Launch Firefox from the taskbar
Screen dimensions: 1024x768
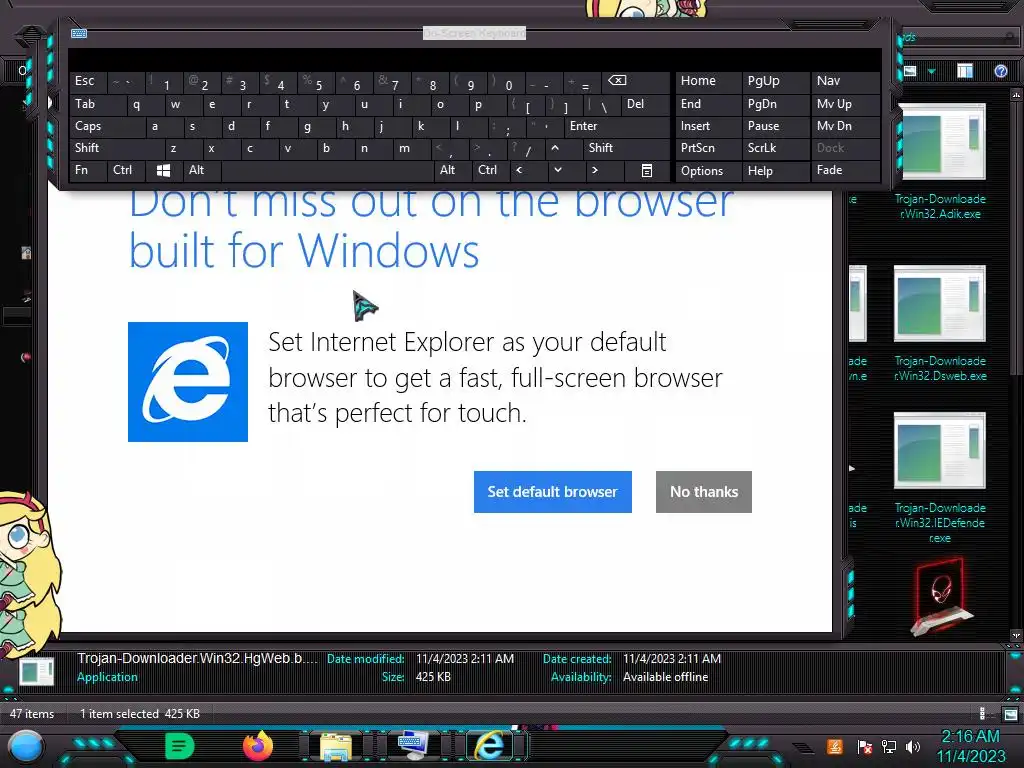tap(257, 746)
